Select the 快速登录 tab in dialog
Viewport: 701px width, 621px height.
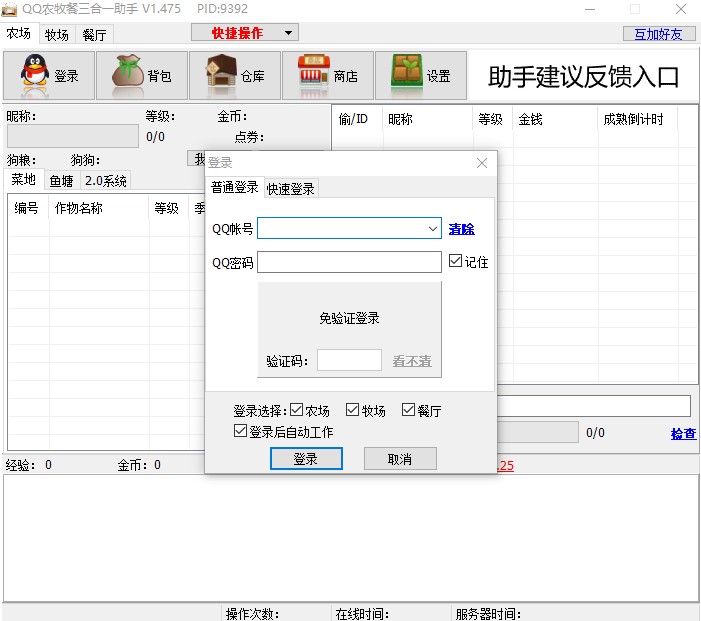[x=291, y=189]
